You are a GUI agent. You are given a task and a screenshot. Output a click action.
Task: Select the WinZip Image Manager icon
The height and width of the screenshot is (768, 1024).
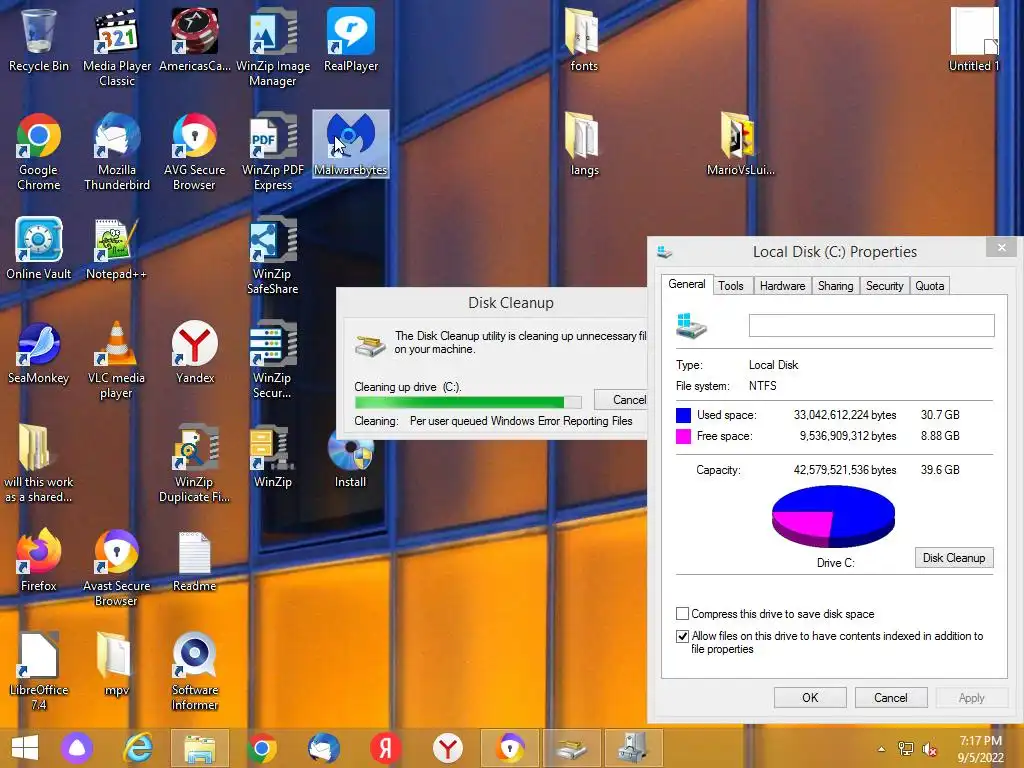273,47
